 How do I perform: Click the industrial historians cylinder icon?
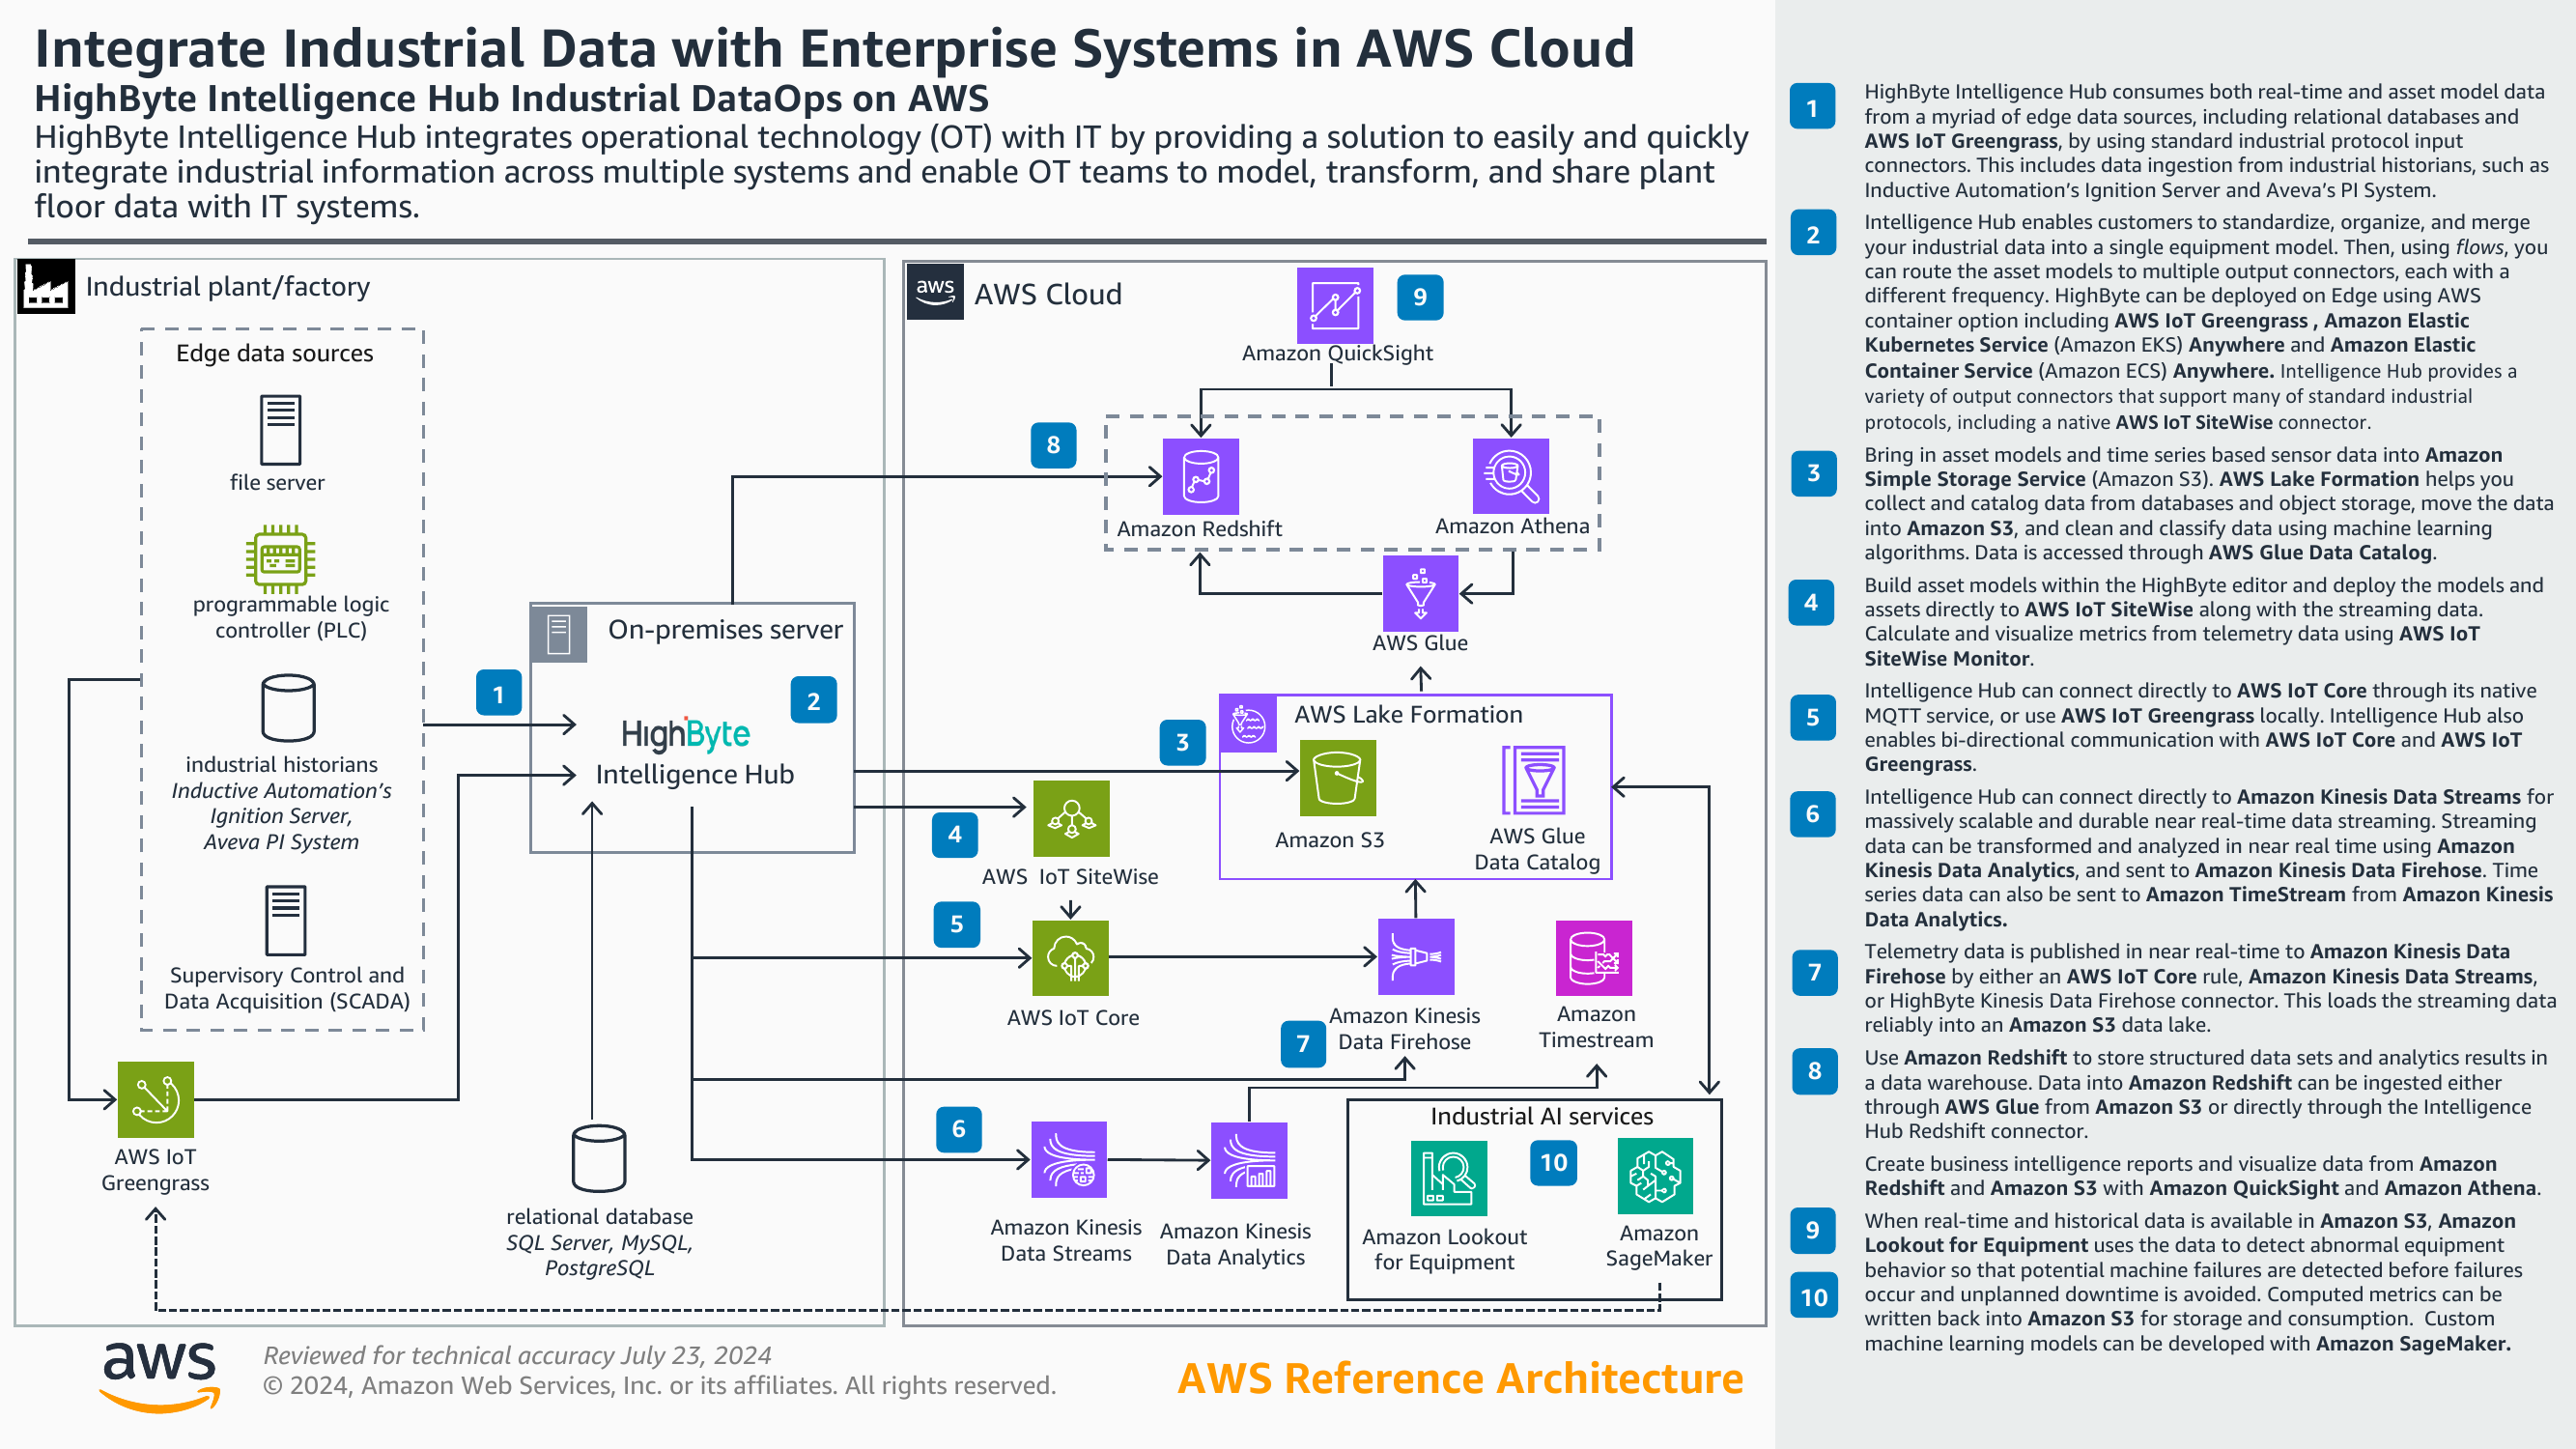click(288, 708)
